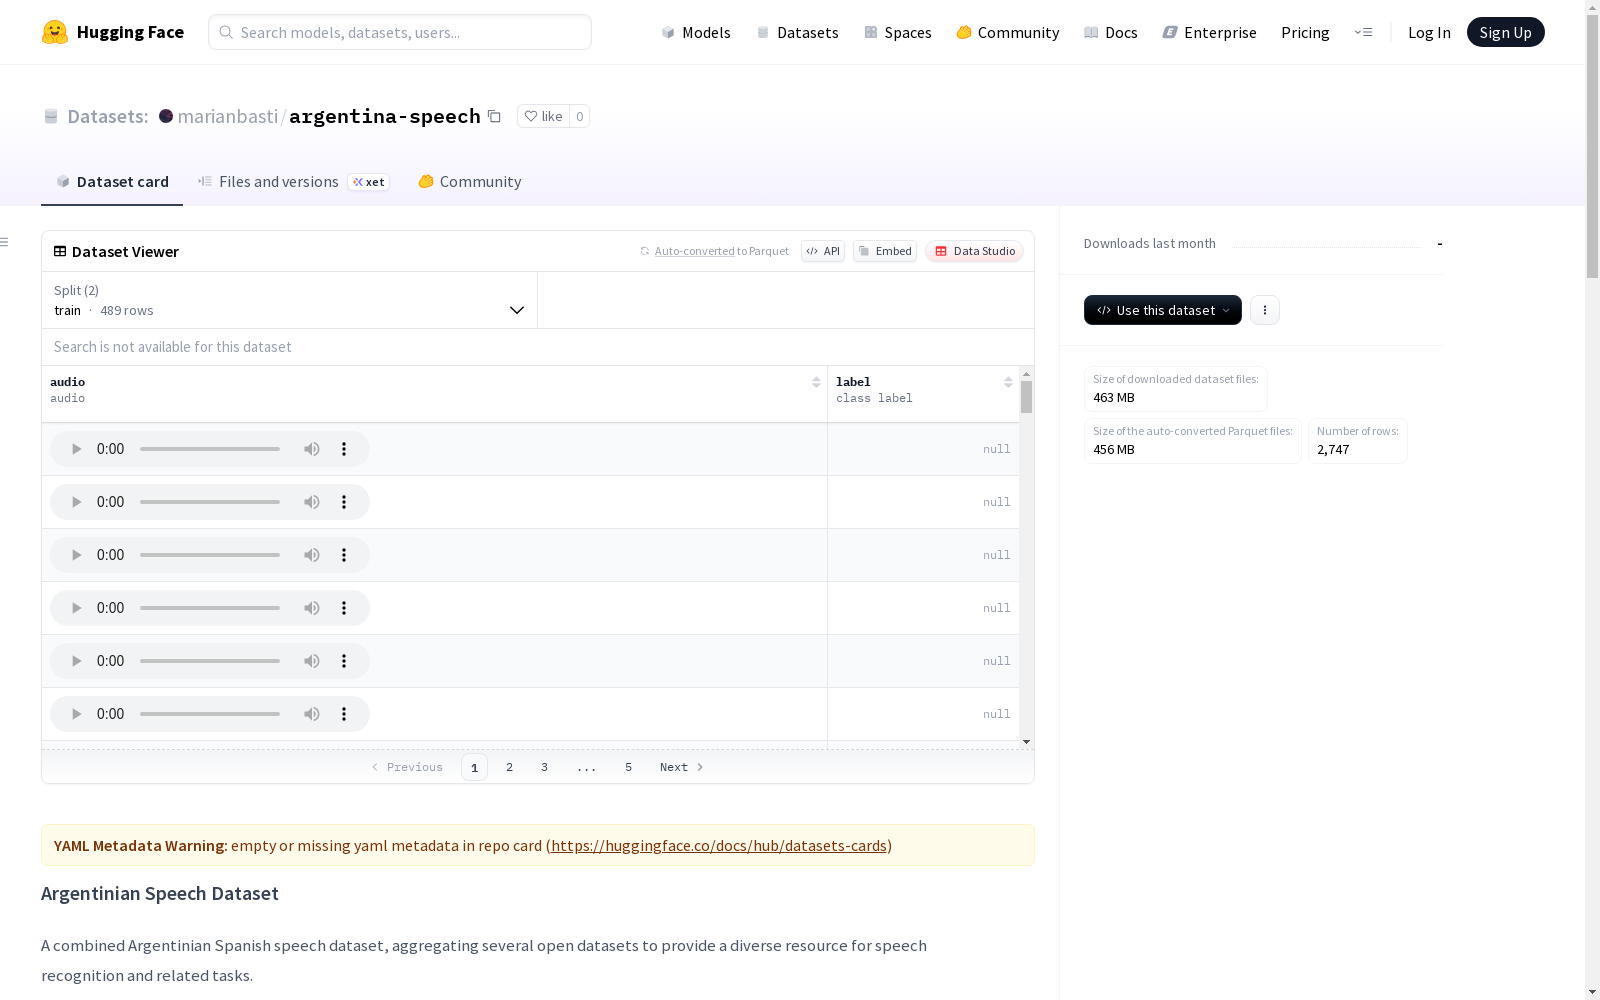
Task: Open Community in the top navigation bar
Action: (x=1008, y=32)
